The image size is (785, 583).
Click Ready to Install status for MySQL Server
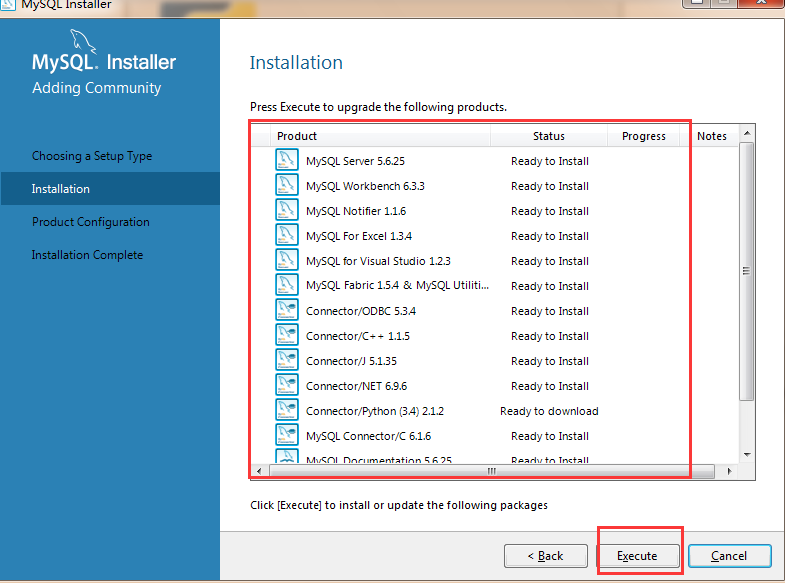pos(550,161)
